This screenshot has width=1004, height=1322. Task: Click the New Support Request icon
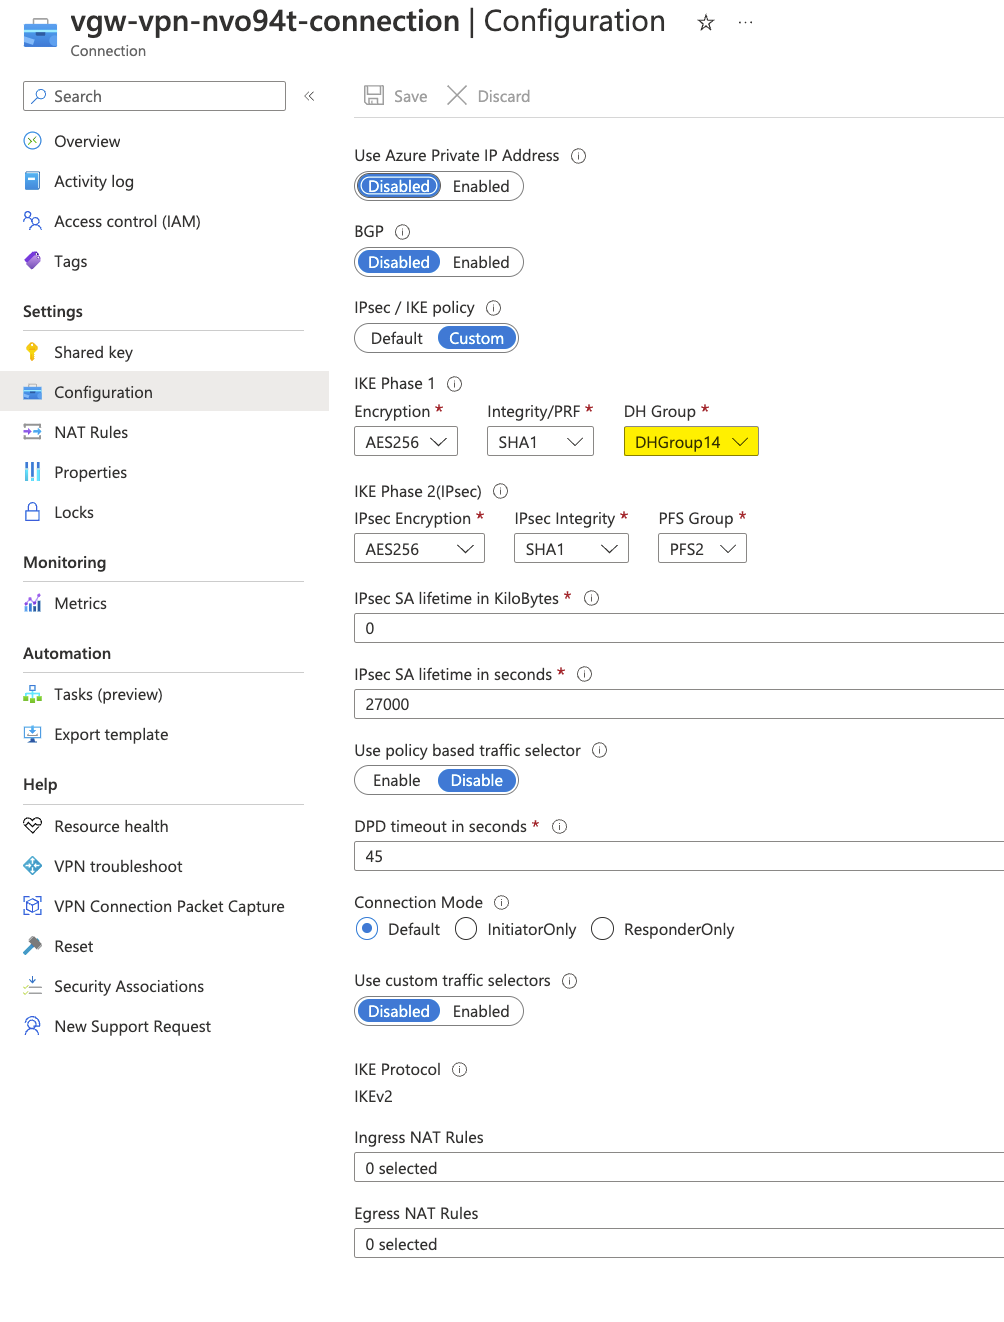[33, 1026]
